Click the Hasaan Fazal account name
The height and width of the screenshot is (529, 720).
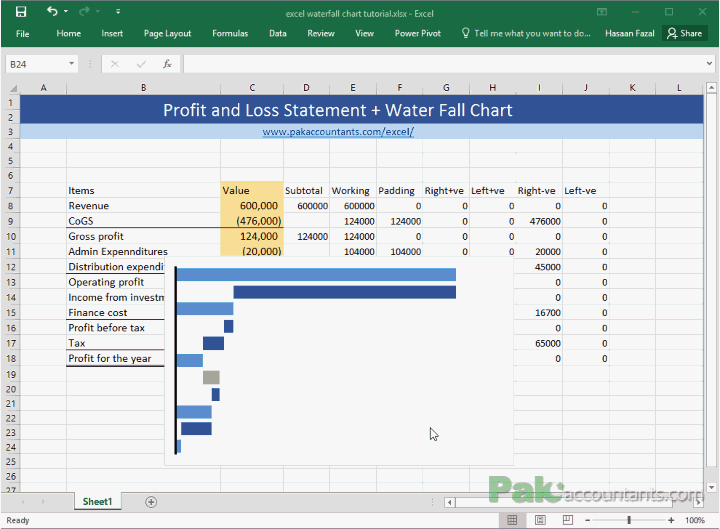coord(629,34)
